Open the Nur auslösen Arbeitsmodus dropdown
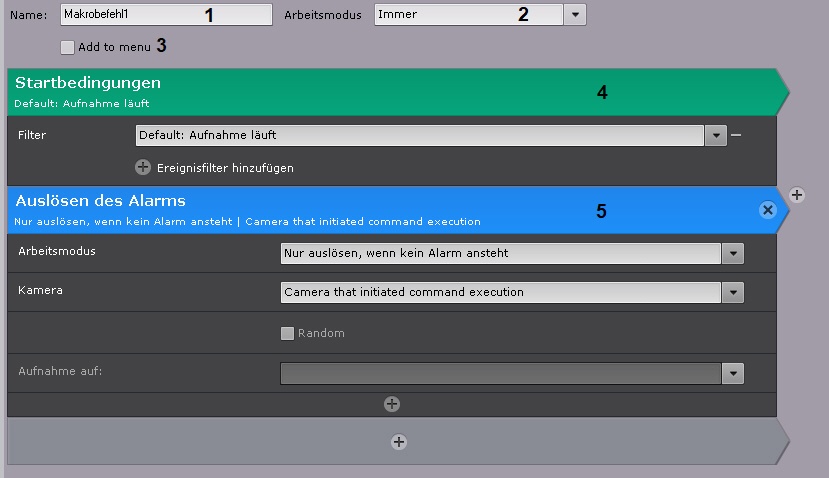Viewport: 829px width, 478px height. tap(733, 254)
